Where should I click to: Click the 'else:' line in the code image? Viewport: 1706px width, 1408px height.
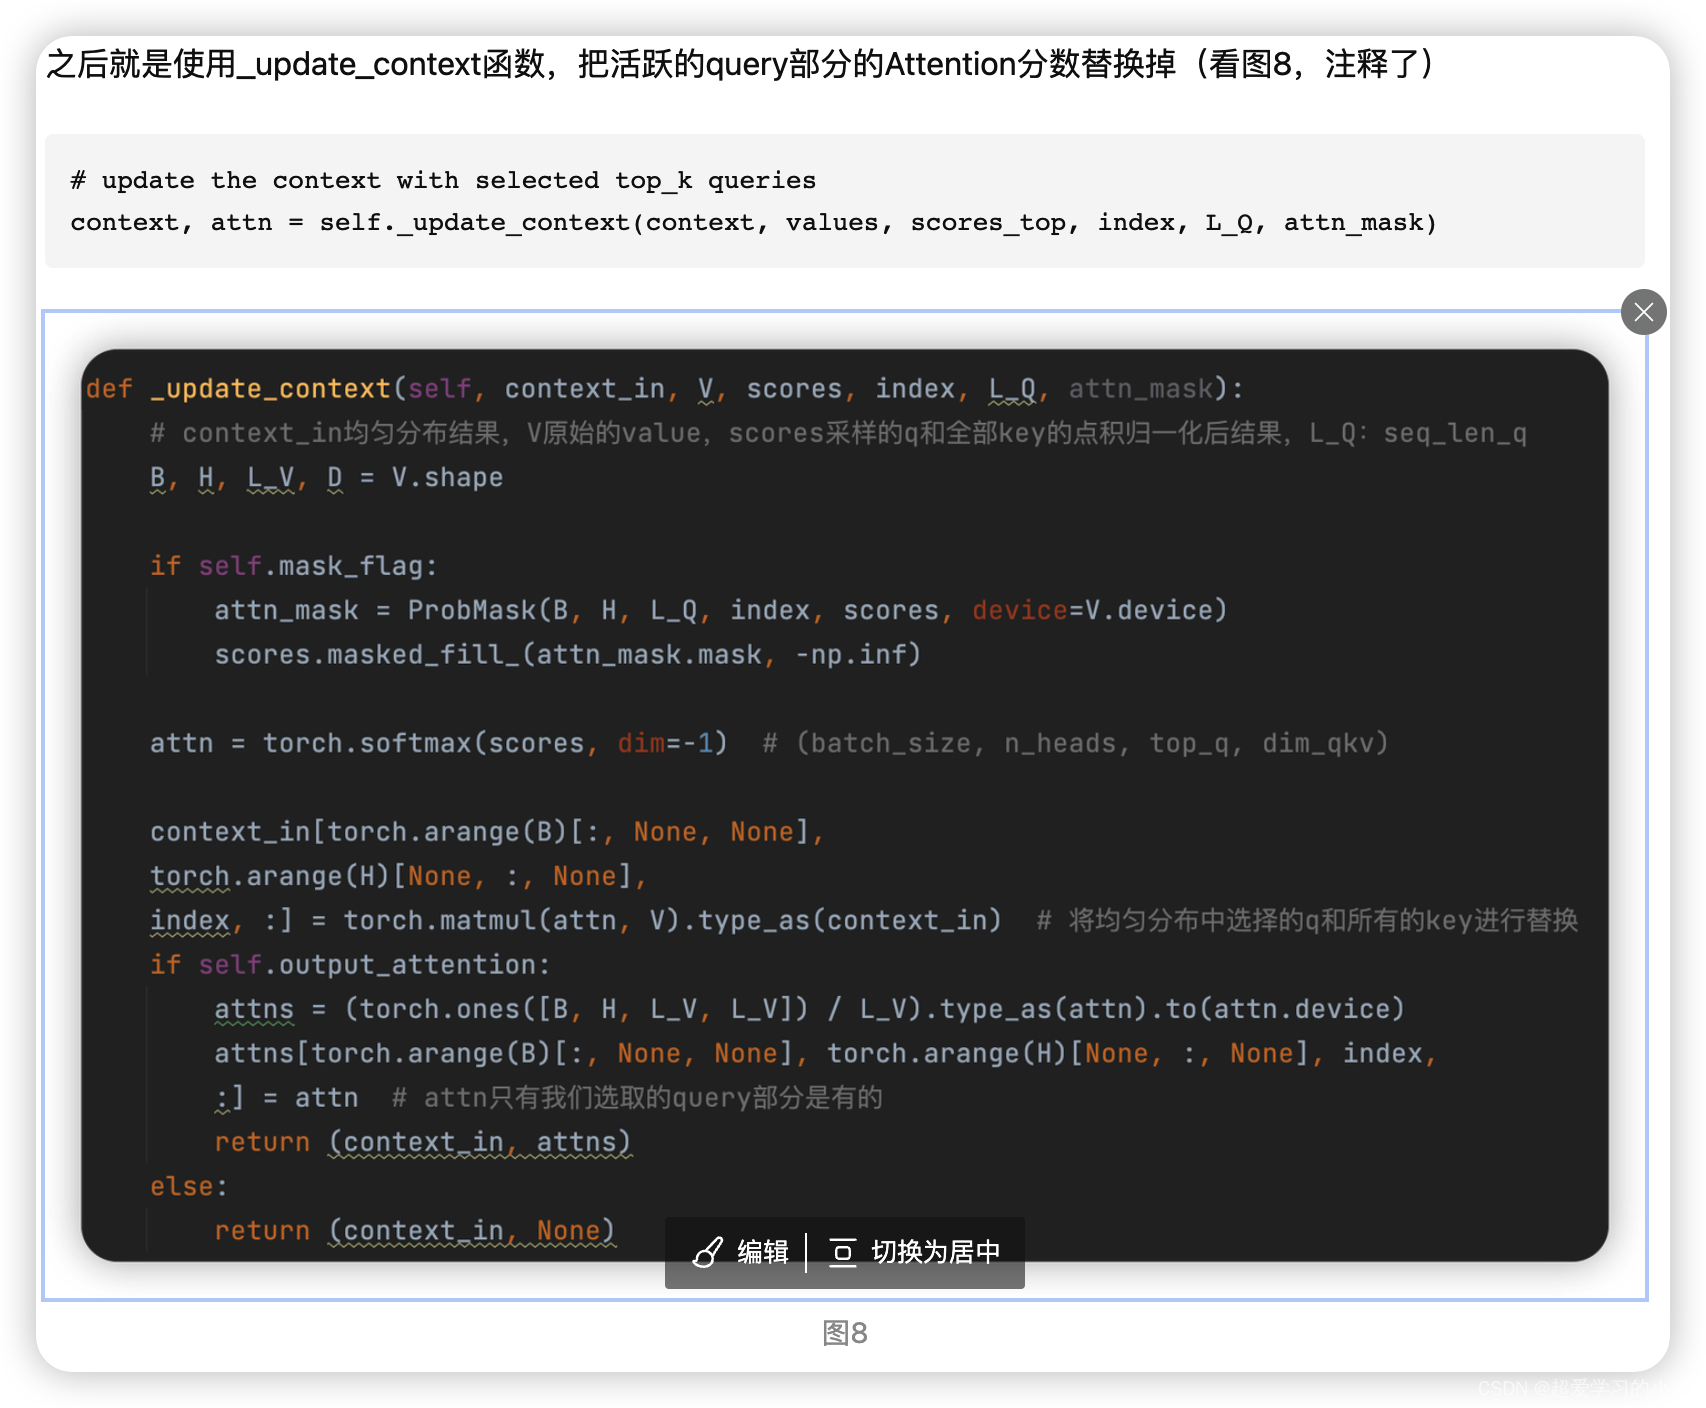coord(189,1186)
